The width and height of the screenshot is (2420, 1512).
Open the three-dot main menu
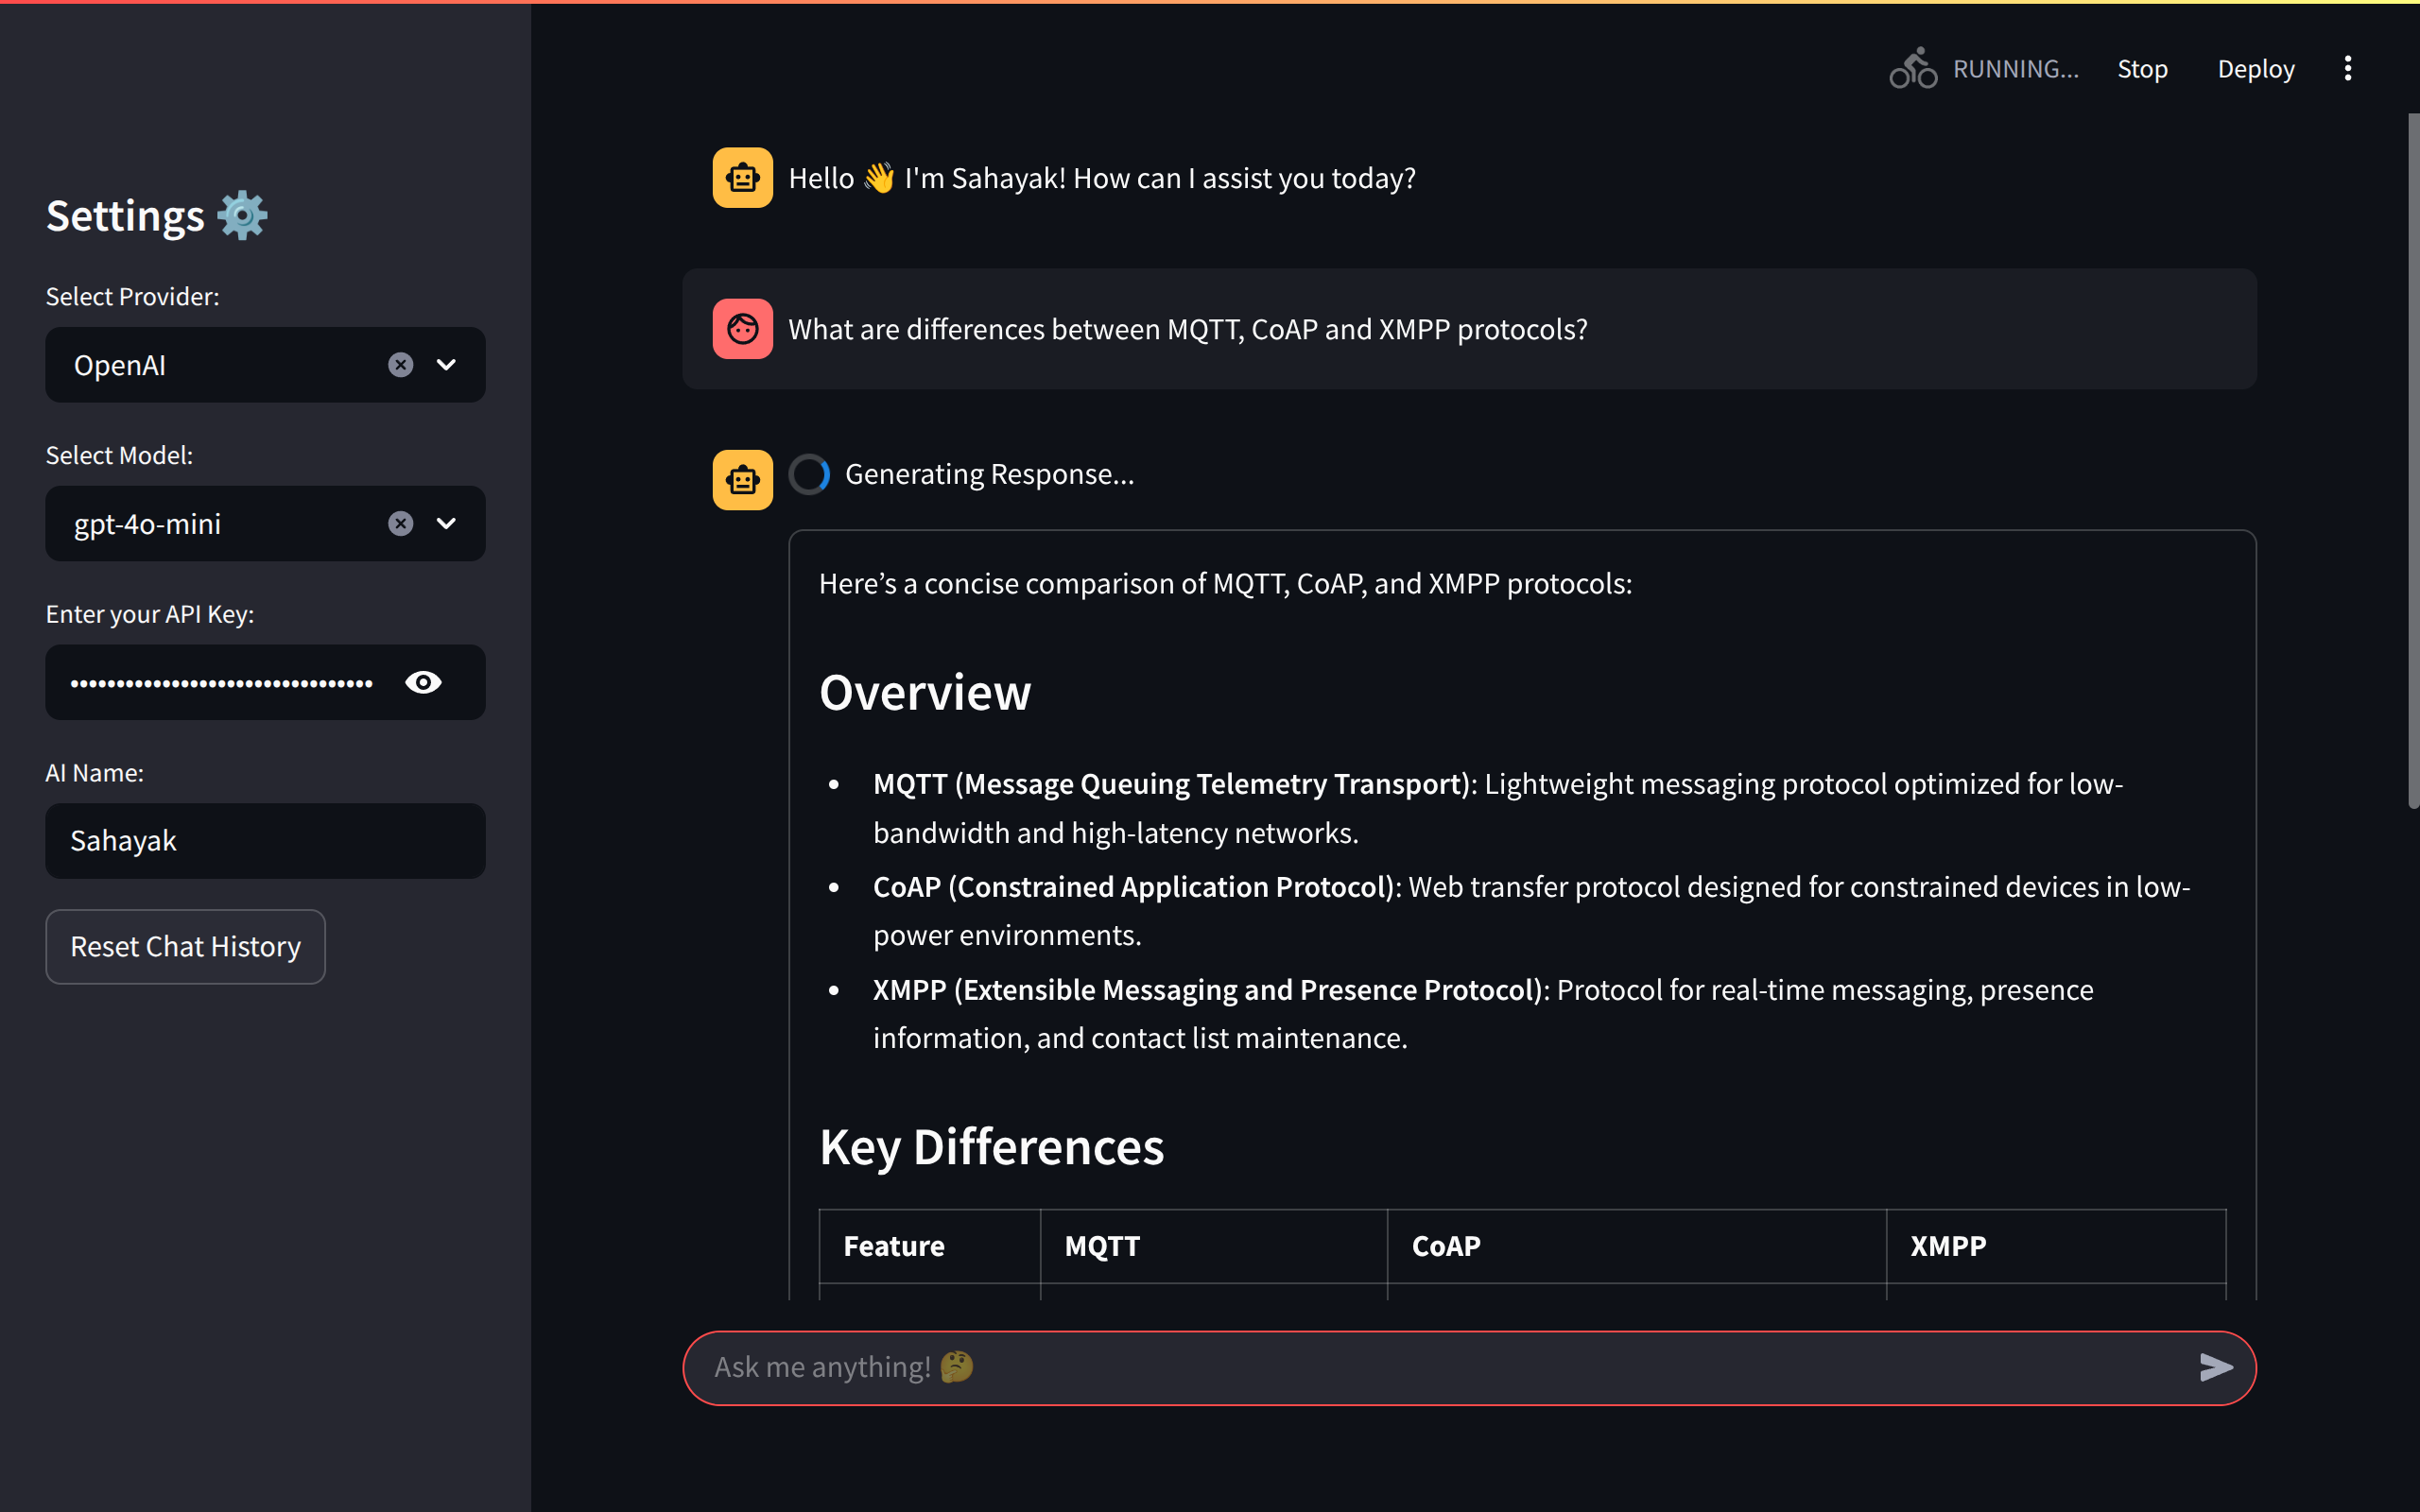[x=2347, y=69]
